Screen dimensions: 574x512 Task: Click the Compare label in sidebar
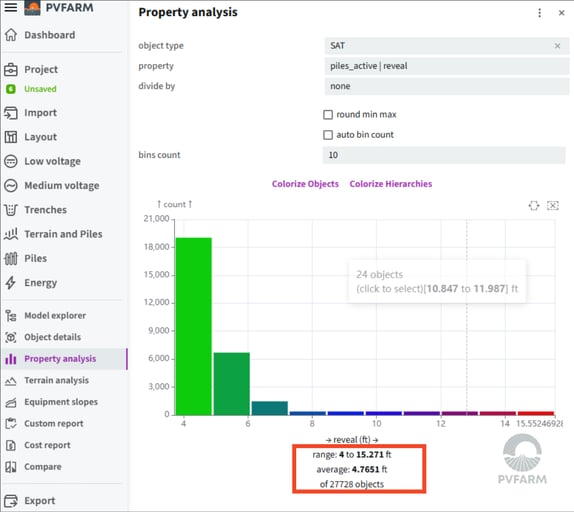tap(43, 467)
